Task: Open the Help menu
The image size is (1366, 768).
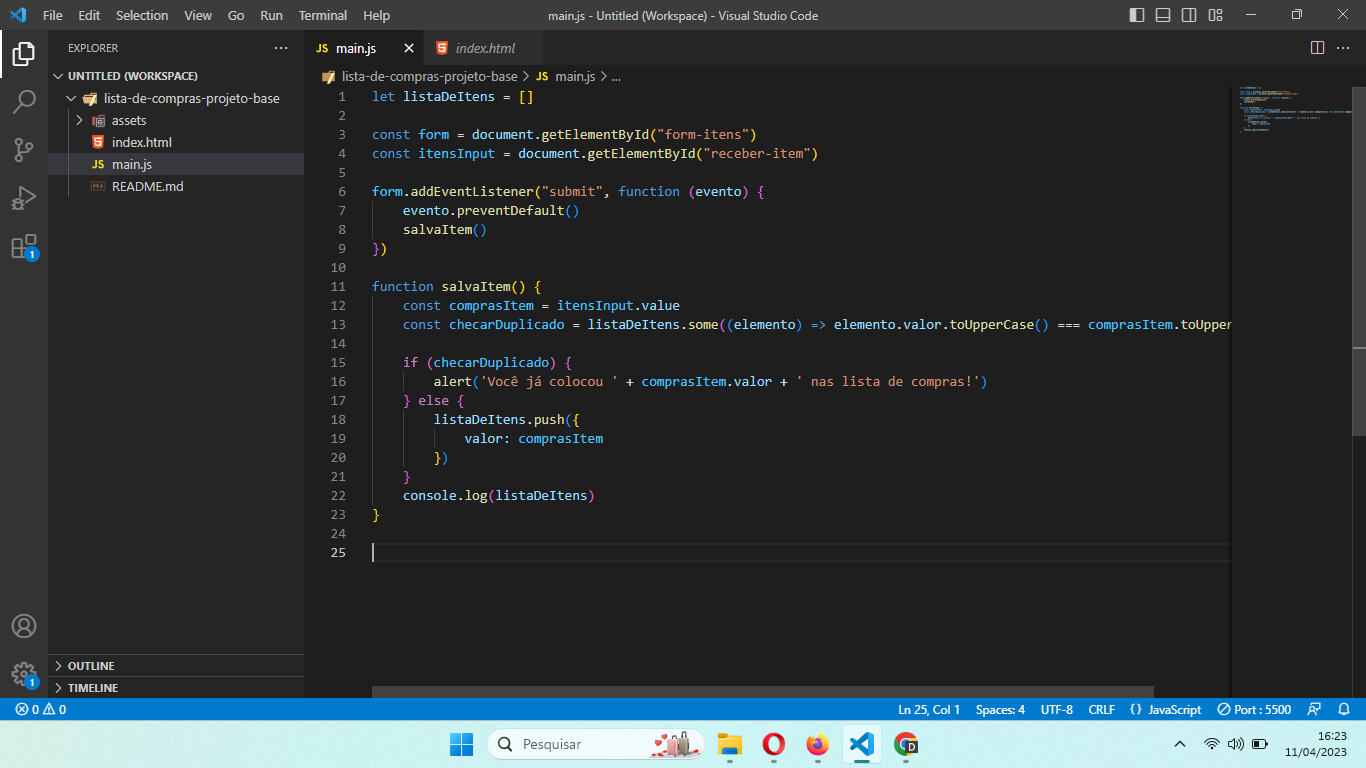Action: tap(377, 15)
